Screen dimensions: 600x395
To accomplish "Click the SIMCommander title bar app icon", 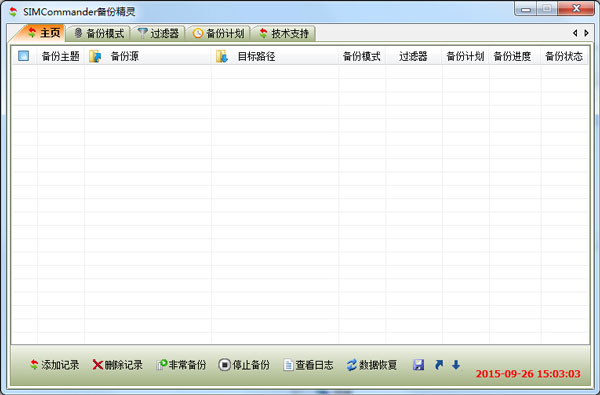I will pyautogui.click(x=13, y=11).
